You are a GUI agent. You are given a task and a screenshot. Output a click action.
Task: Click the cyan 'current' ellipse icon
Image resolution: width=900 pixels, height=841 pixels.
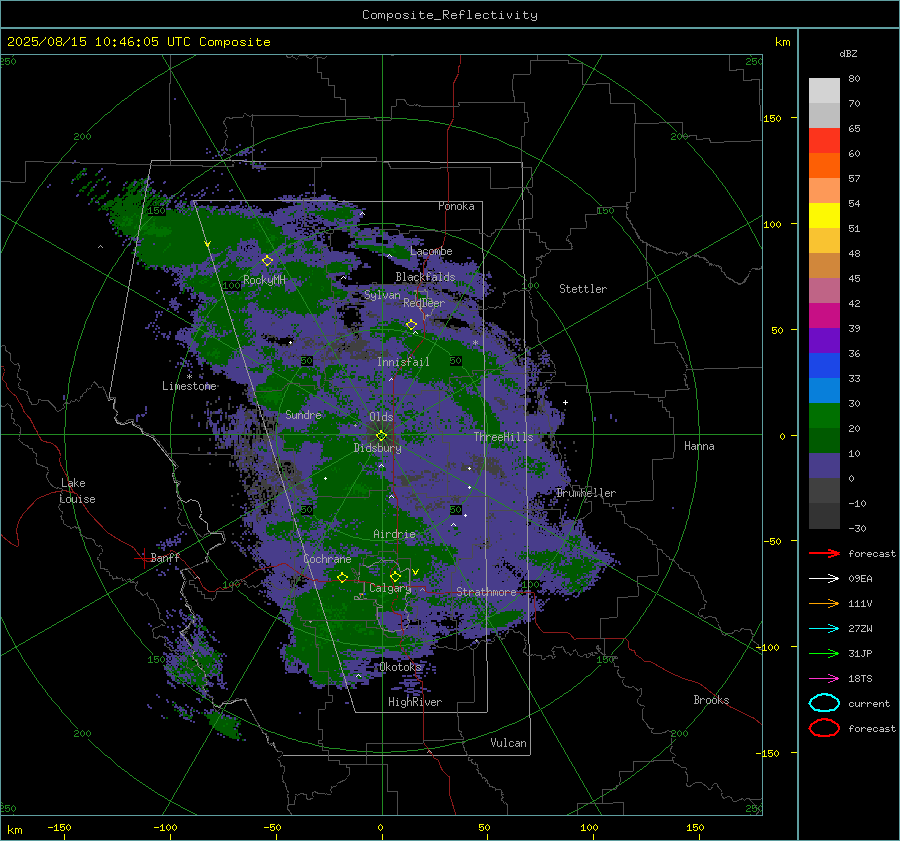pos(824,703)
